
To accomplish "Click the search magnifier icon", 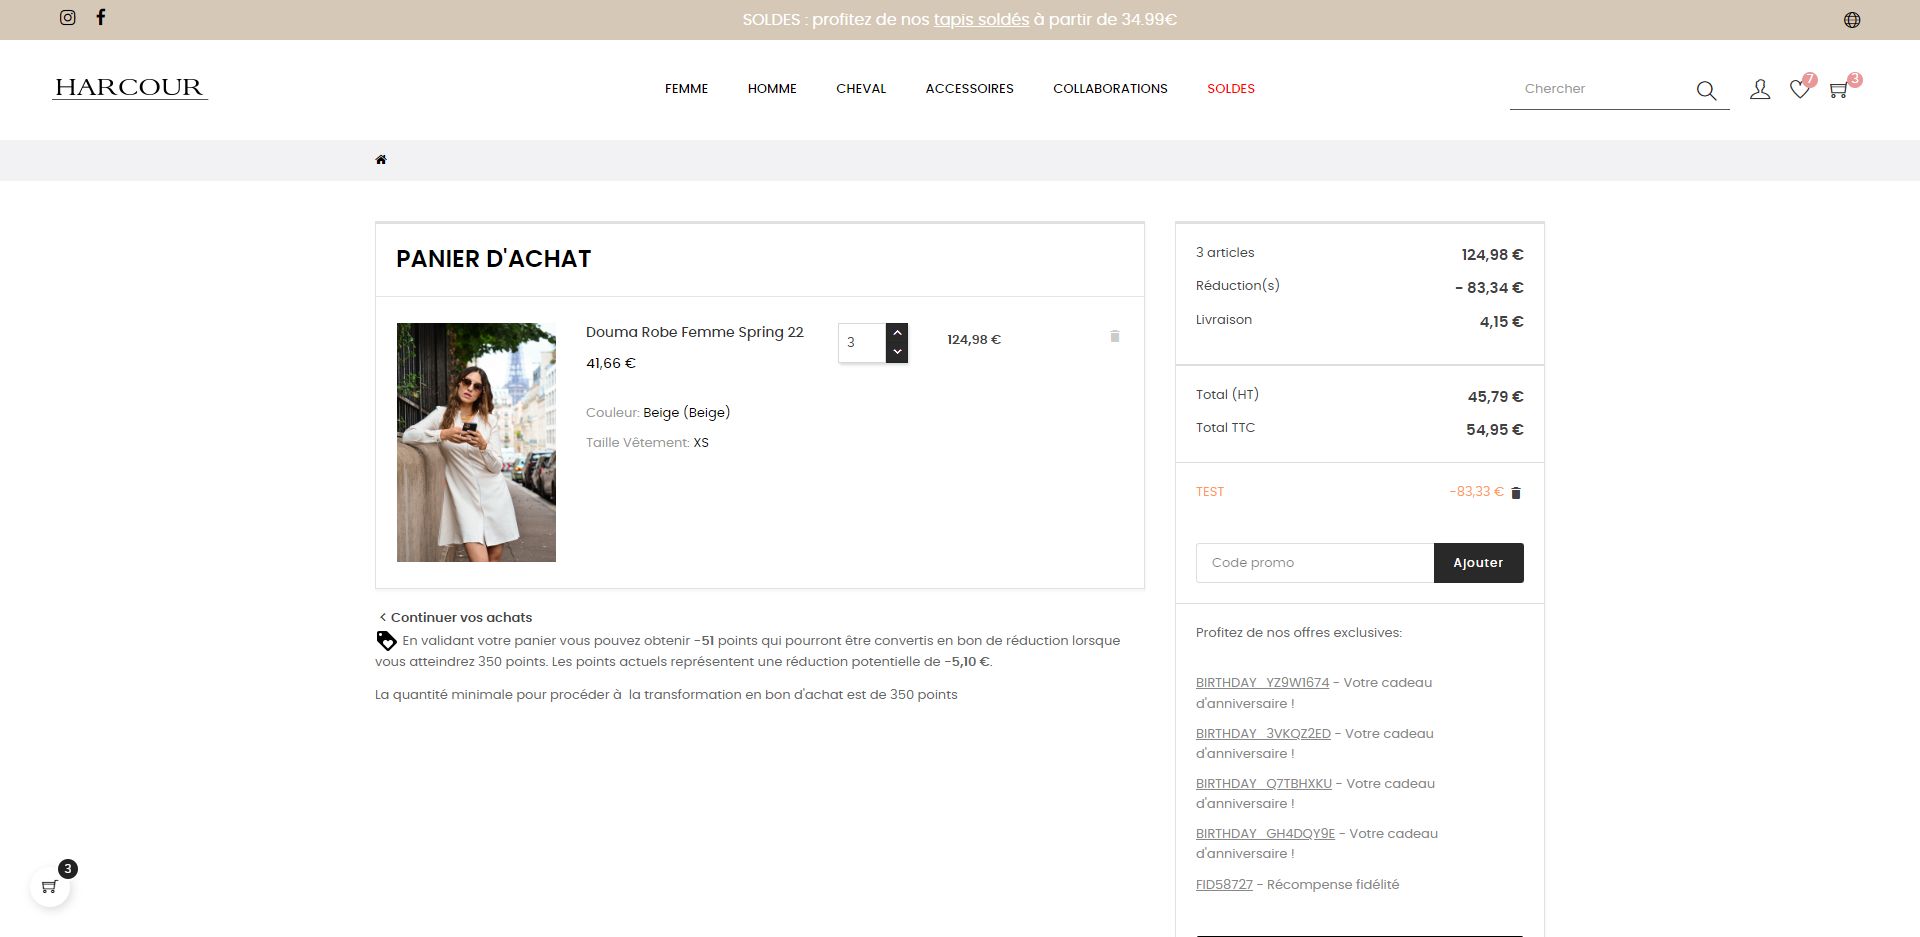I will pos(1706,90).
